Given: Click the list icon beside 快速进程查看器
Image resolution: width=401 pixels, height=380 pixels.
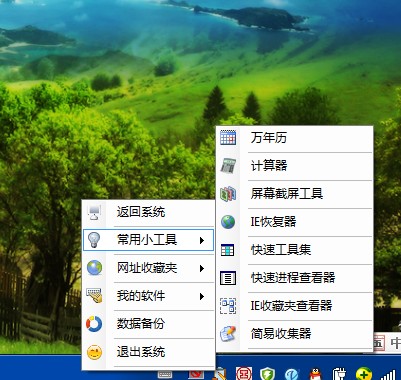Looking at the screenshot, I should (x=228, y=278).
